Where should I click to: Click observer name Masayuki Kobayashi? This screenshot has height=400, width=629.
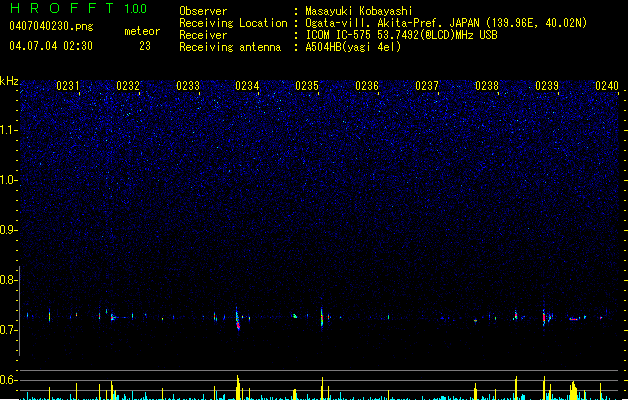[x=359, y=11]
